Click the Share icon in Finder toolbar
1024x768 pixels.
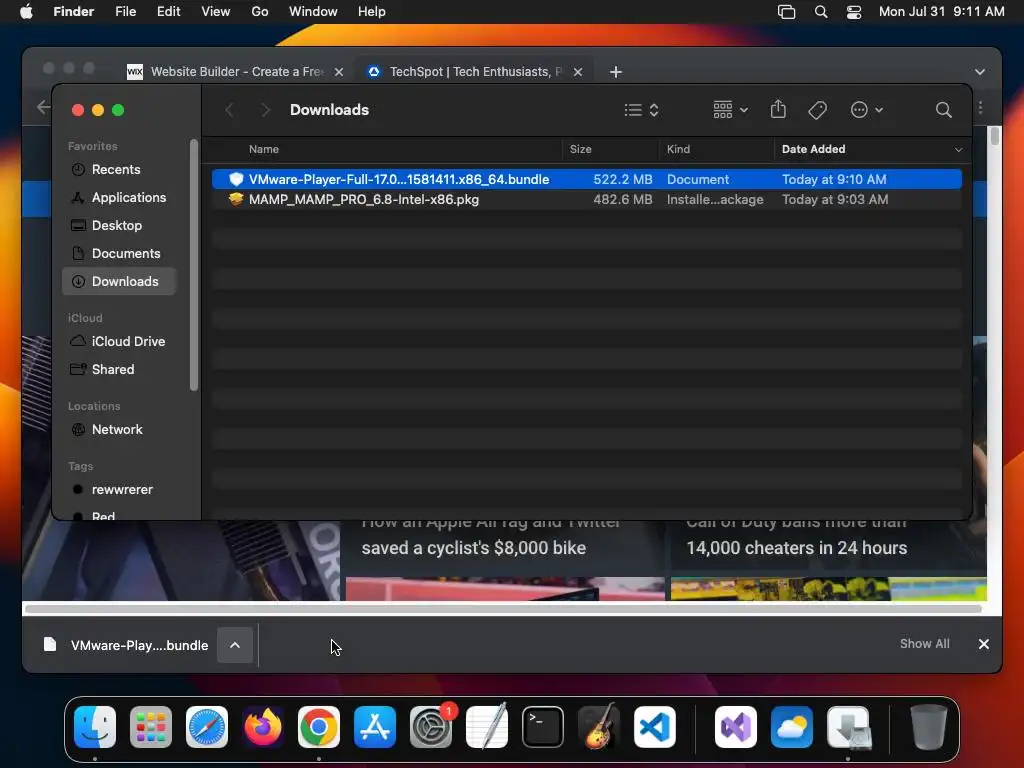coord(778,109)
